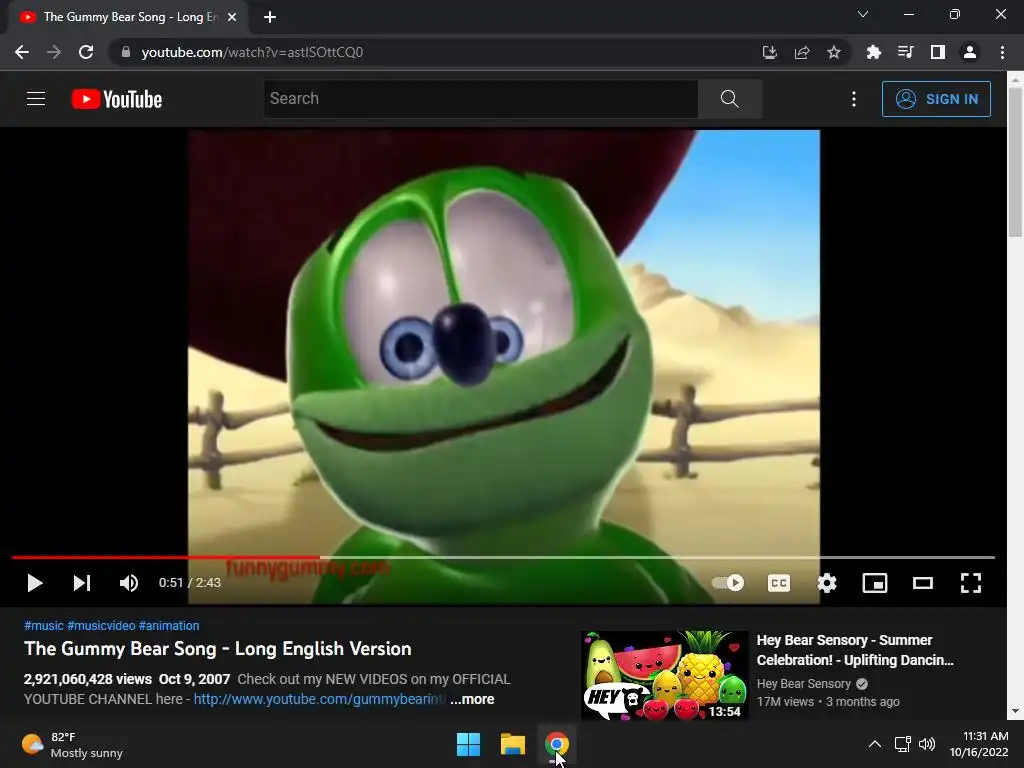The height and width of the screenshot is (768, 1024).
Task: Open the Windows Start menu
Action: click(468, 744)
